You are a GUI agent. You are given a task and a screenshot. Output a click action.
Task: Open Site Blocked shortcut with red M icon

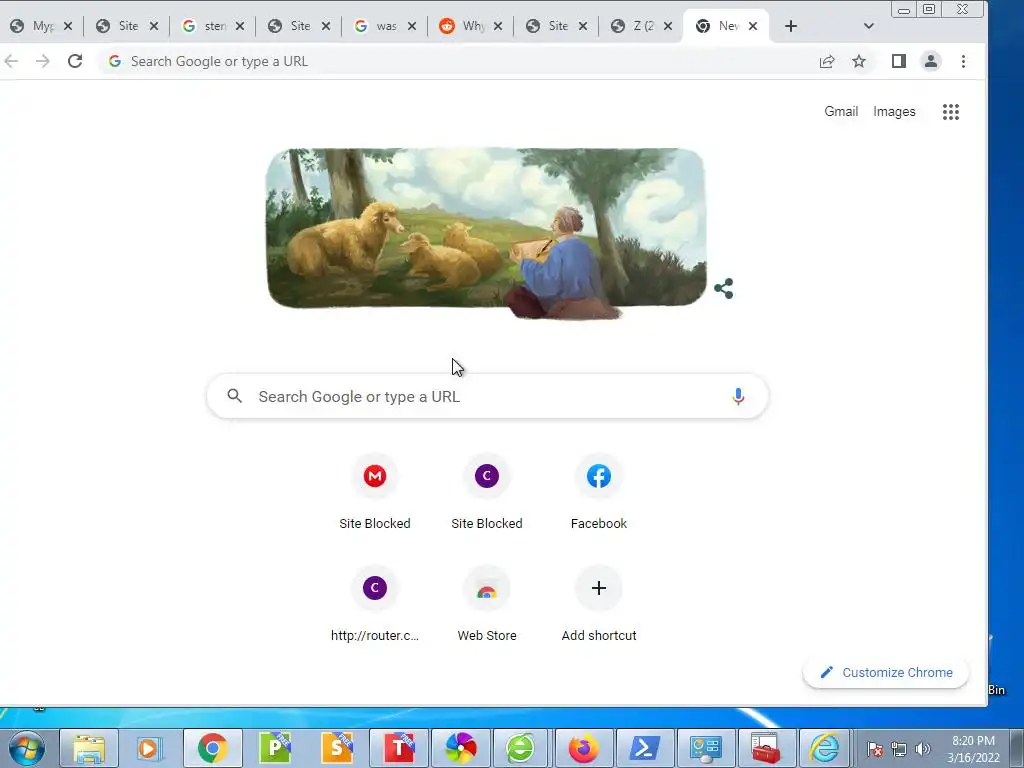point(375,493)
